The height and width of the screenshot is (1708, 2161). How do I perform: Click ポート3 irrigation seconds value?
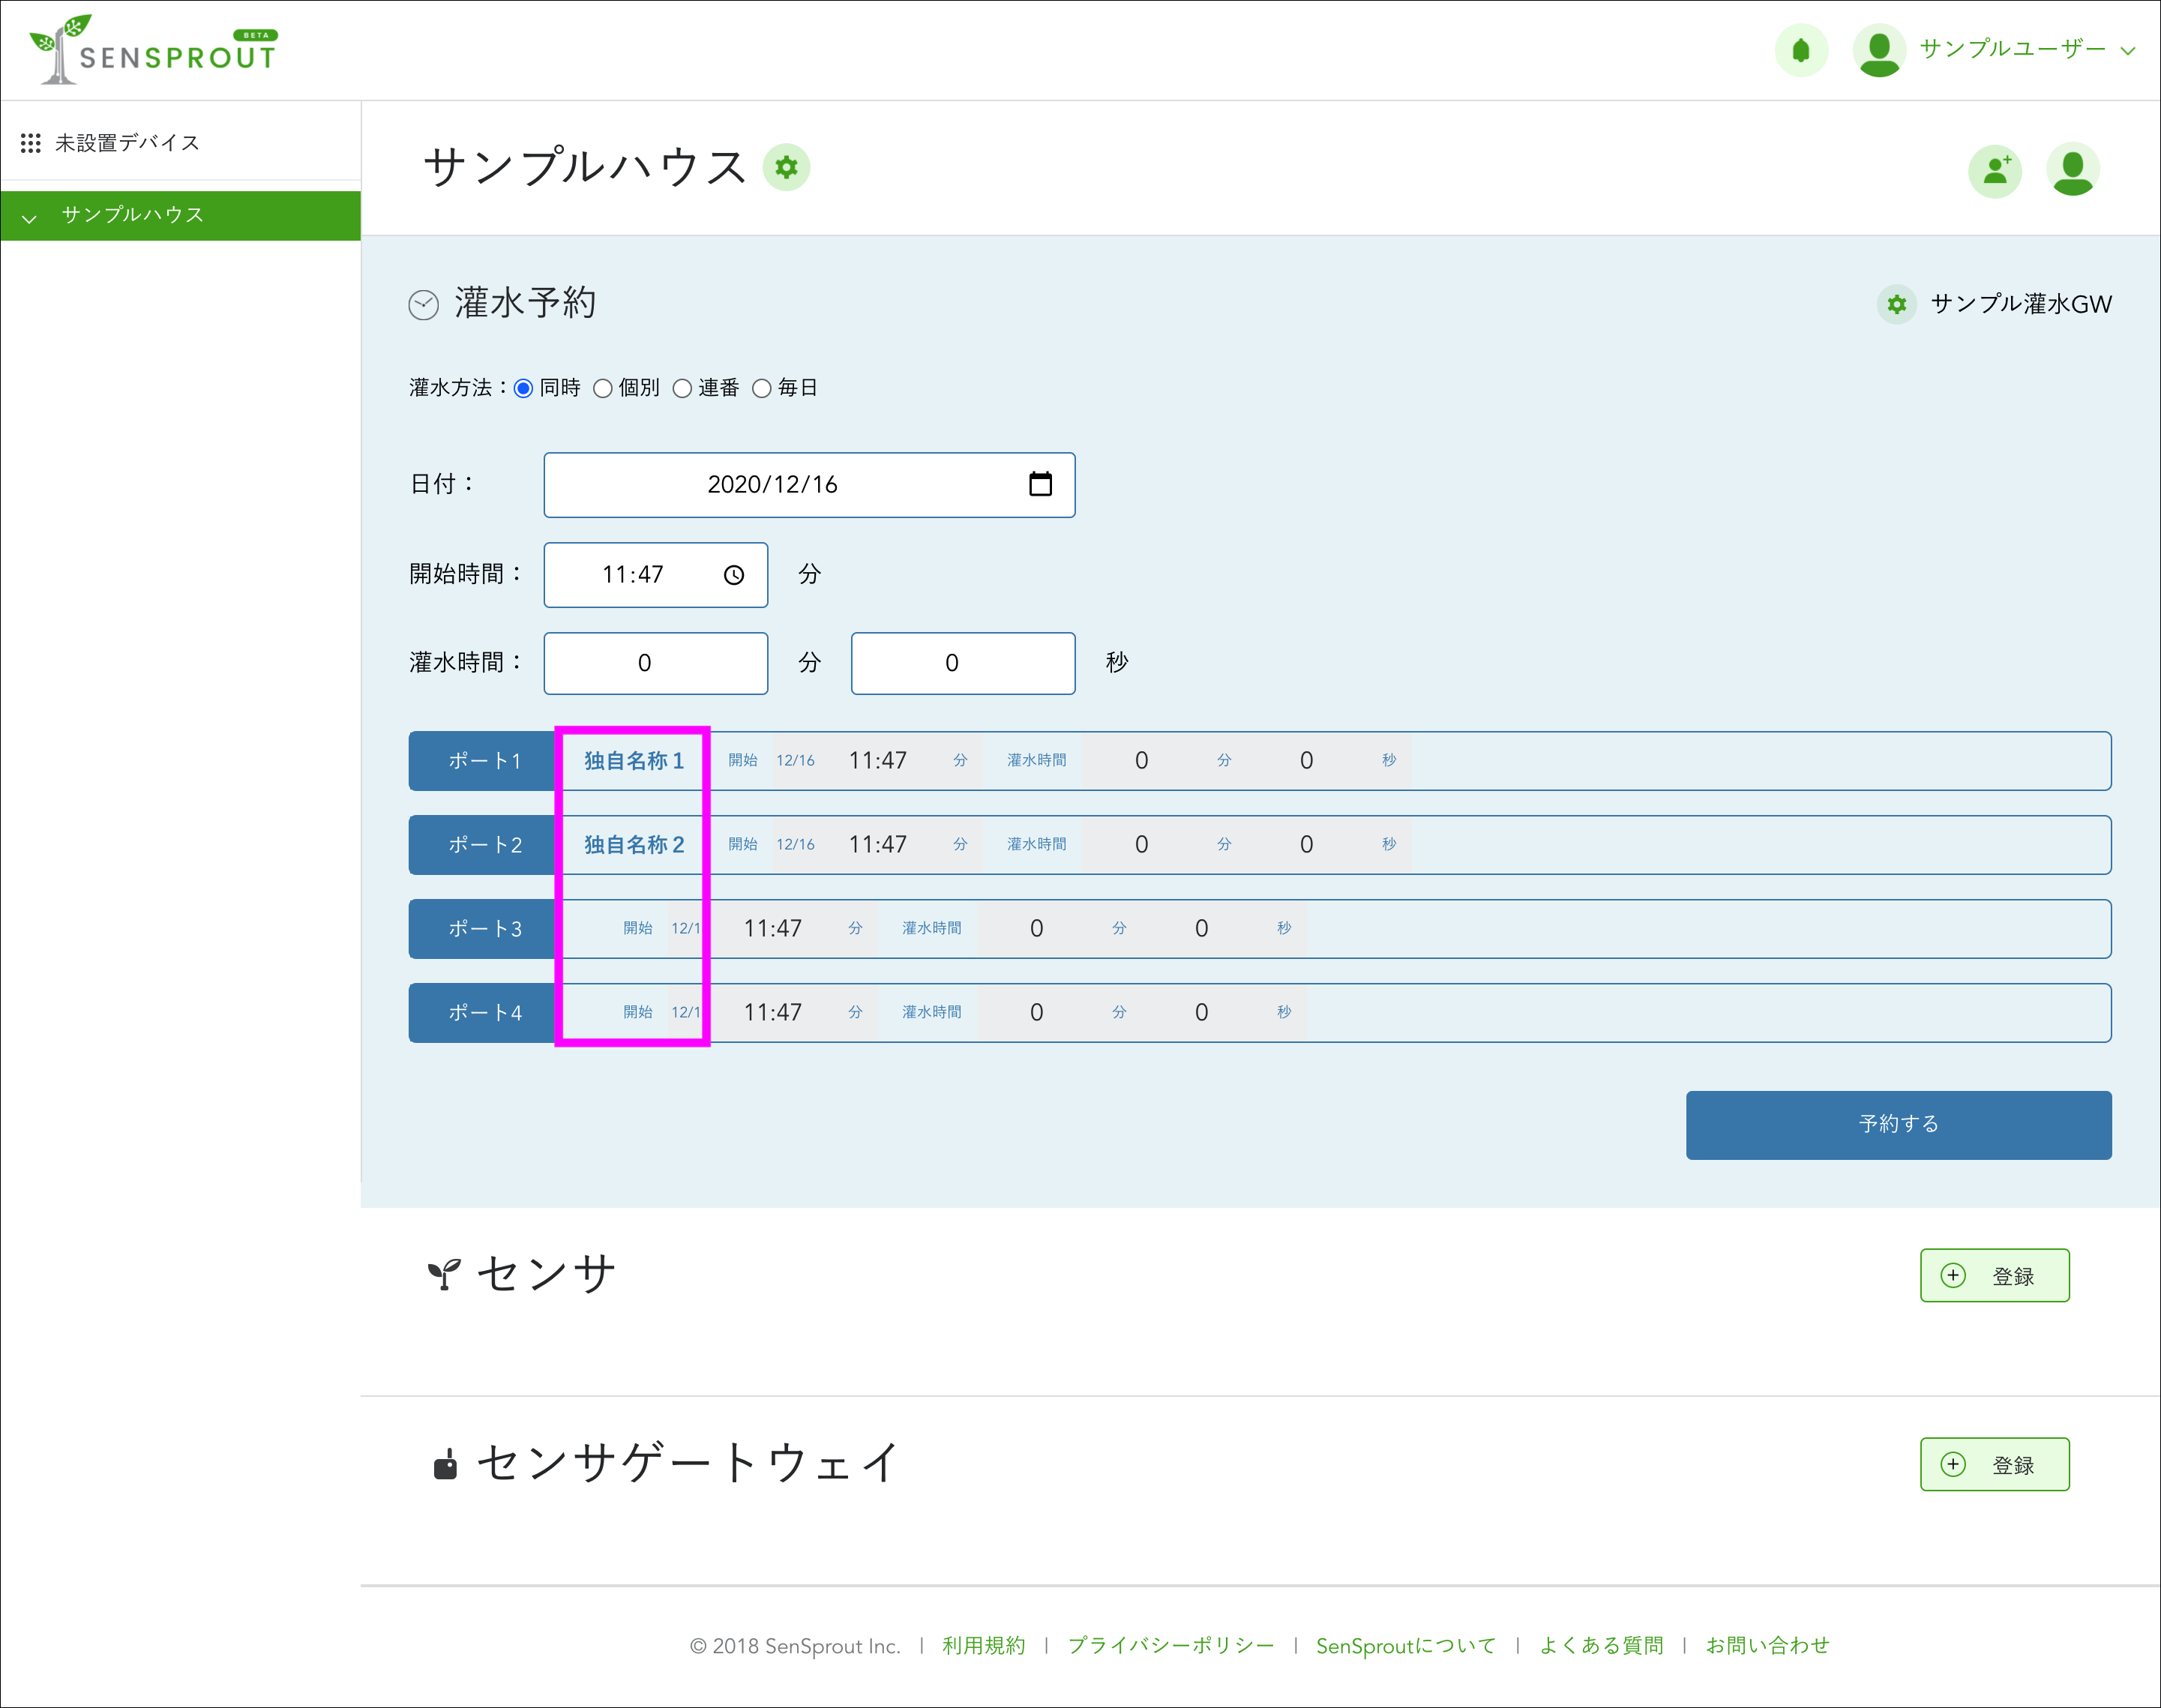pos(1201,929)
